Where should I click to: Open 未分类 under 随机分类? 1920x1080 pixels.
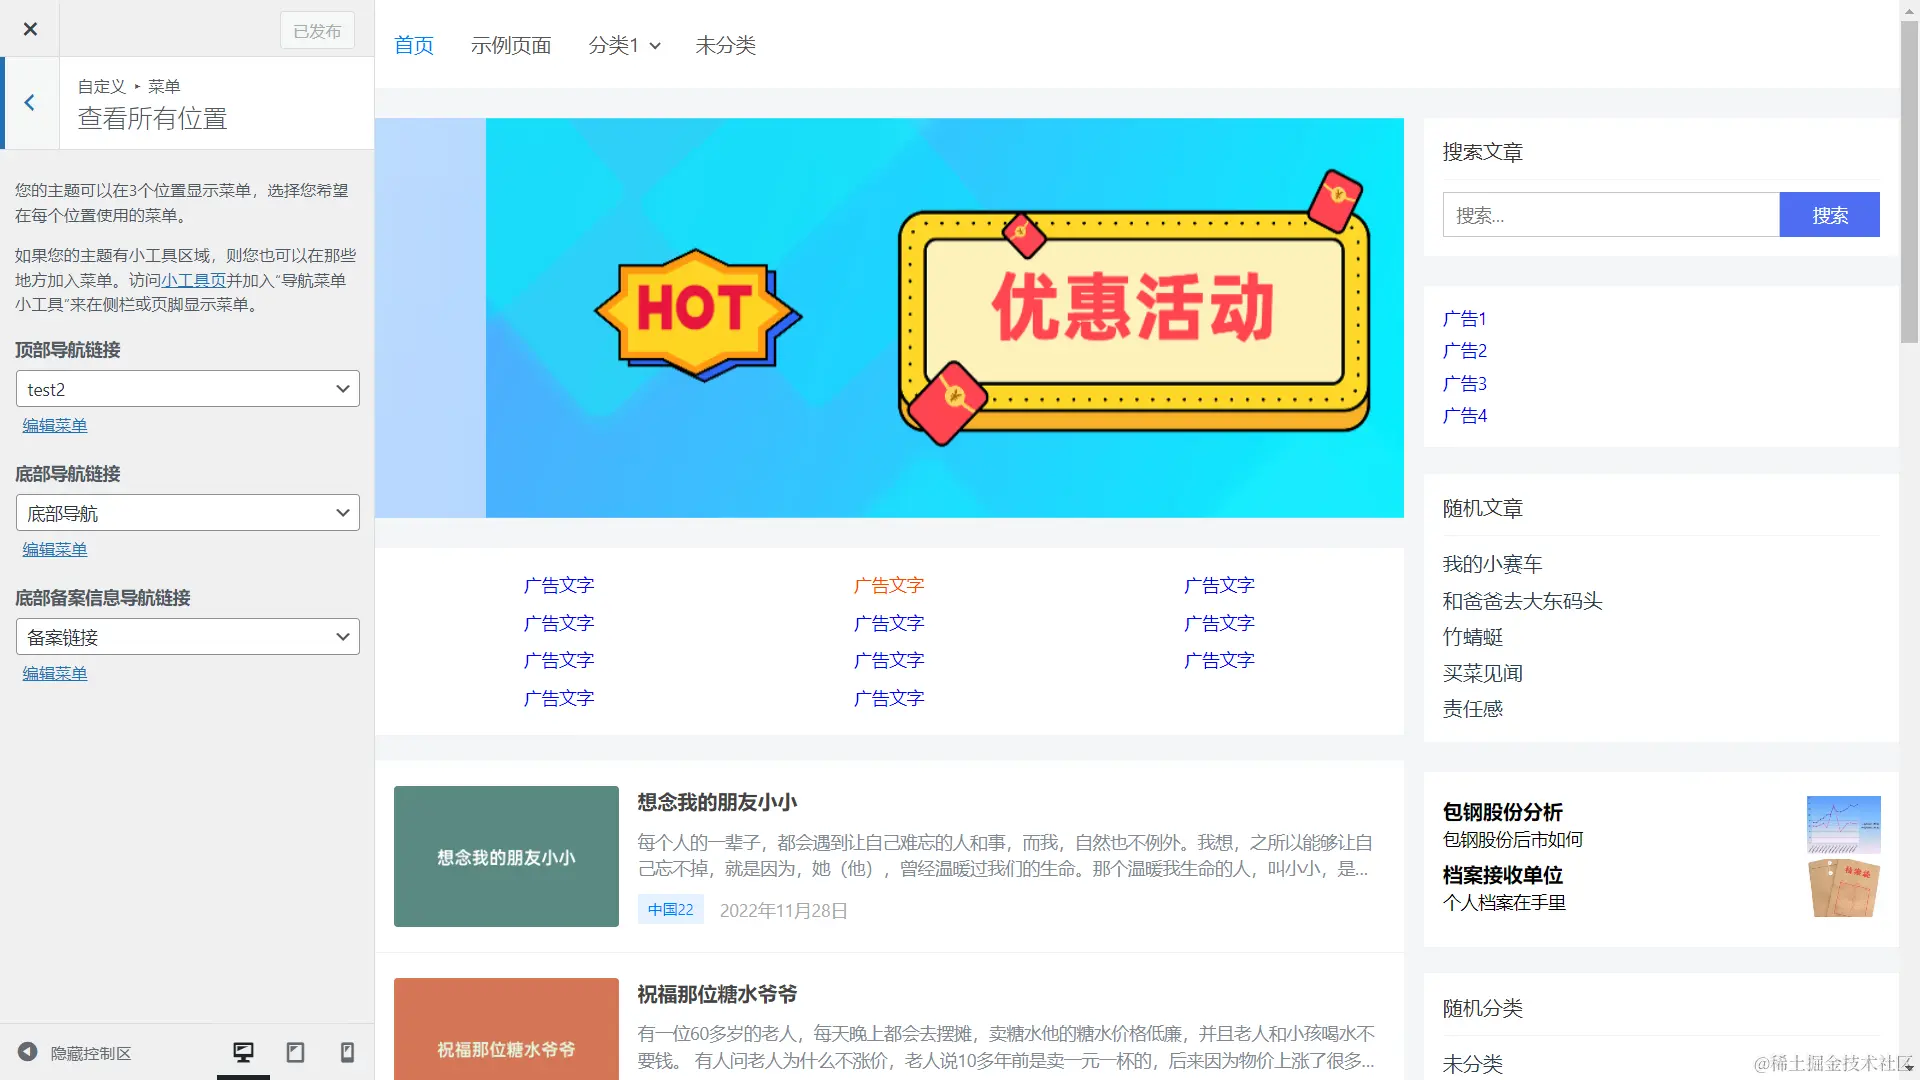click(x=1472, y=1064)
